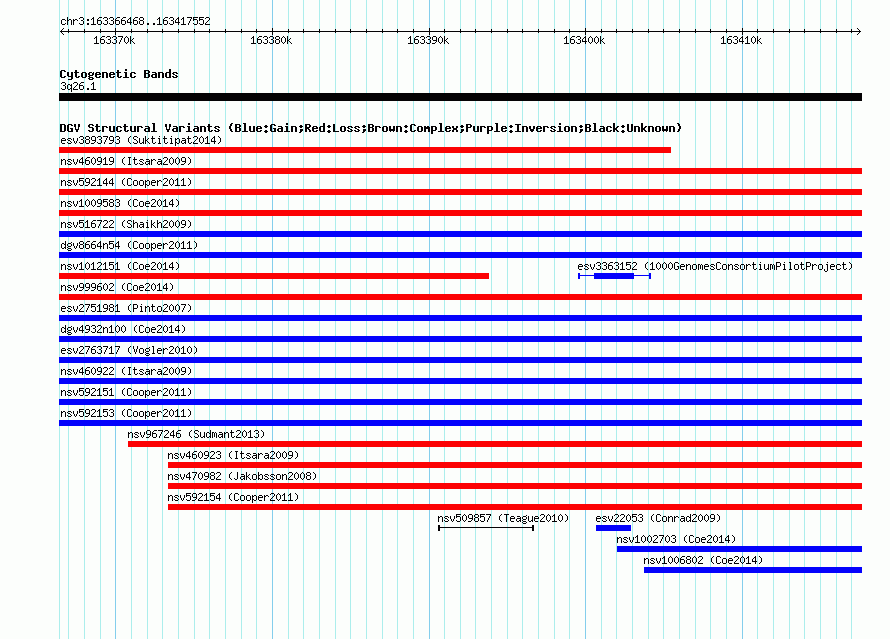
Task: Click the black 3q26.1 cytogenetic band bar
Action: (460, 97)
